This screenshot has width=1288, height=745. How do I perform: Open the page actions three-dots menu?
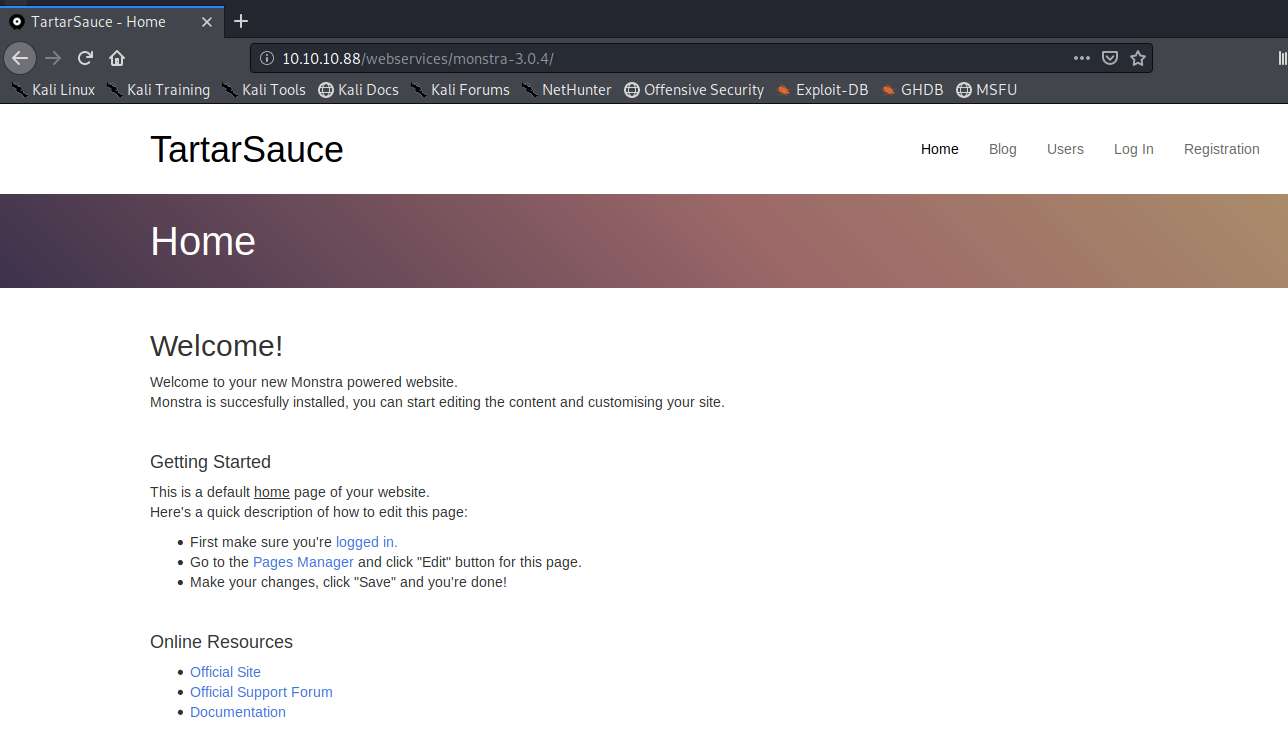(x=1081, y=58)
